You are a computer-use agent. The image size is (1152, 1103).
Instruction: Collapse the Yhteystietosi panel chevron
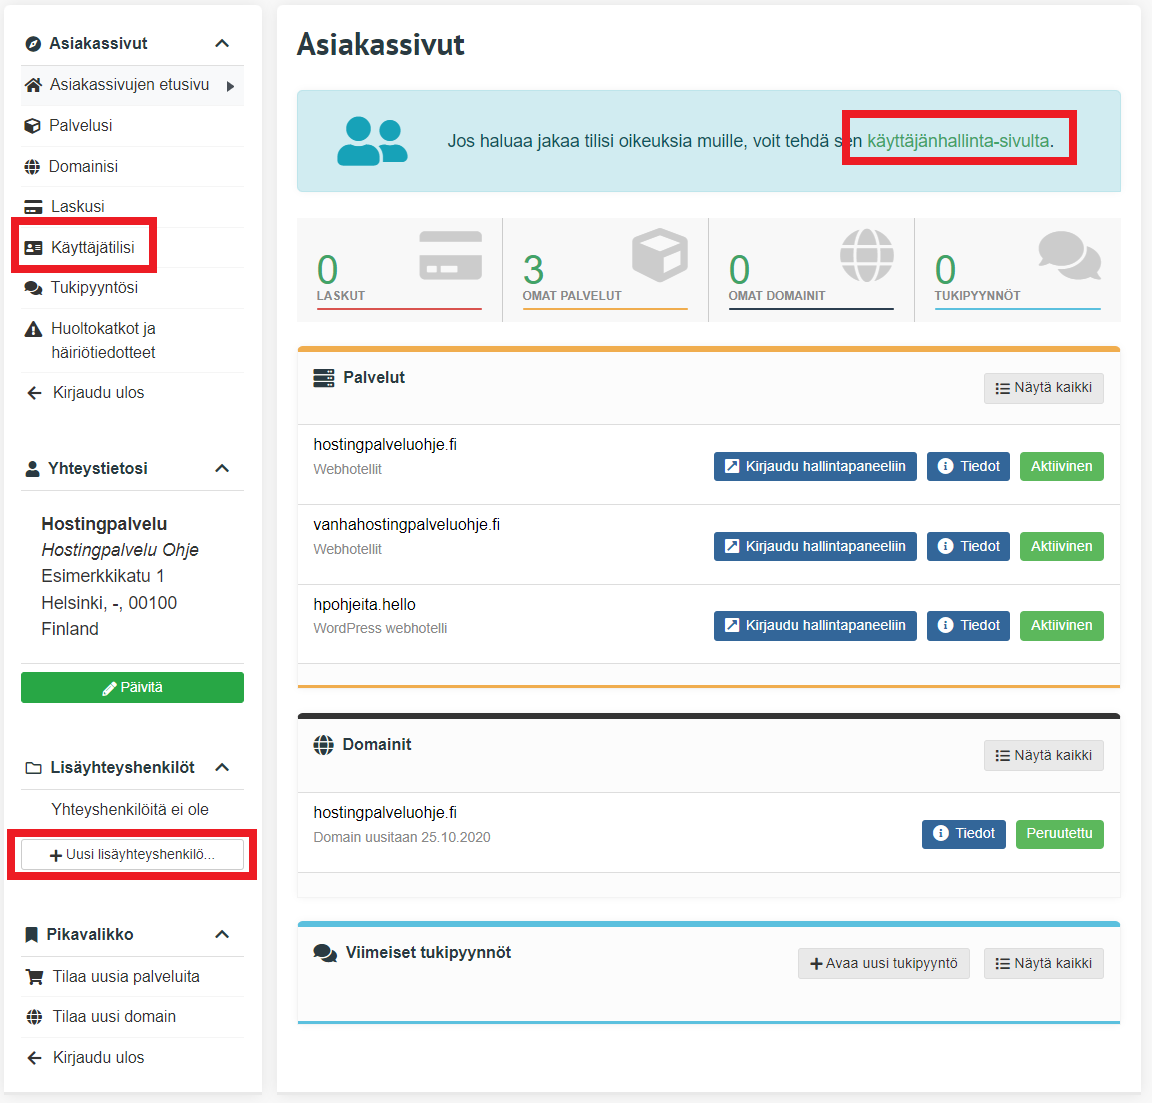[x=222, y=468]
